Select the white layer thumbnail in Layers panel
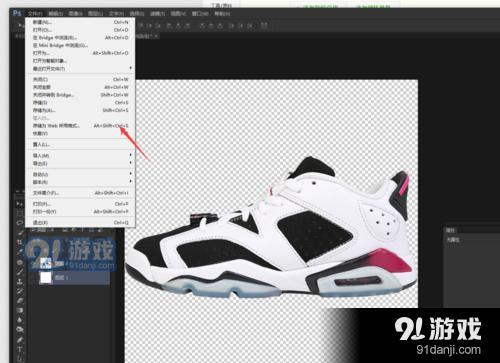Viewport: 500px width, 363px height. click(x=46, y=277)
